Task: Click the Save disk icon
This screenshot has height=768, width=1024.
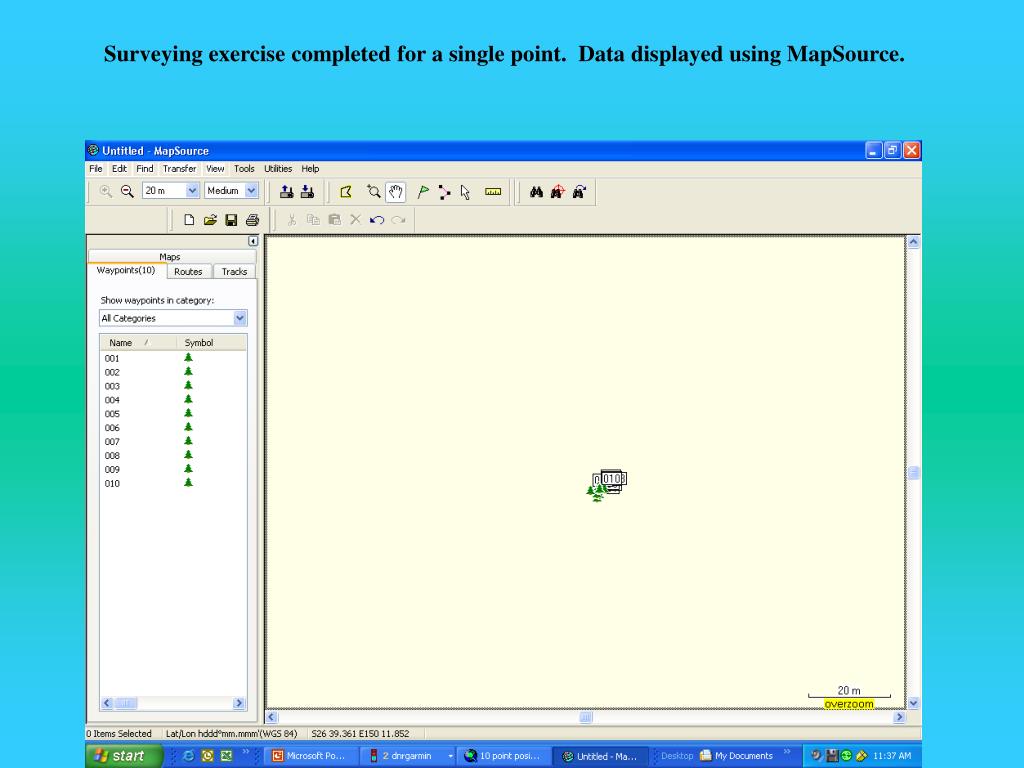Action: 231,220
